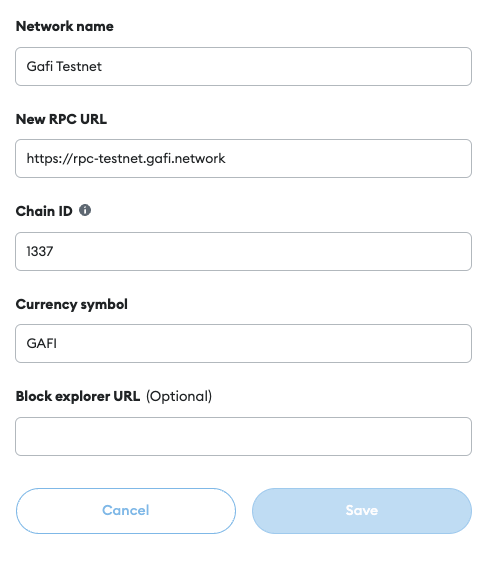Focus the Chain ID input field
The width and height of the screenshot is (496, 565).
(x=243, y=252)
